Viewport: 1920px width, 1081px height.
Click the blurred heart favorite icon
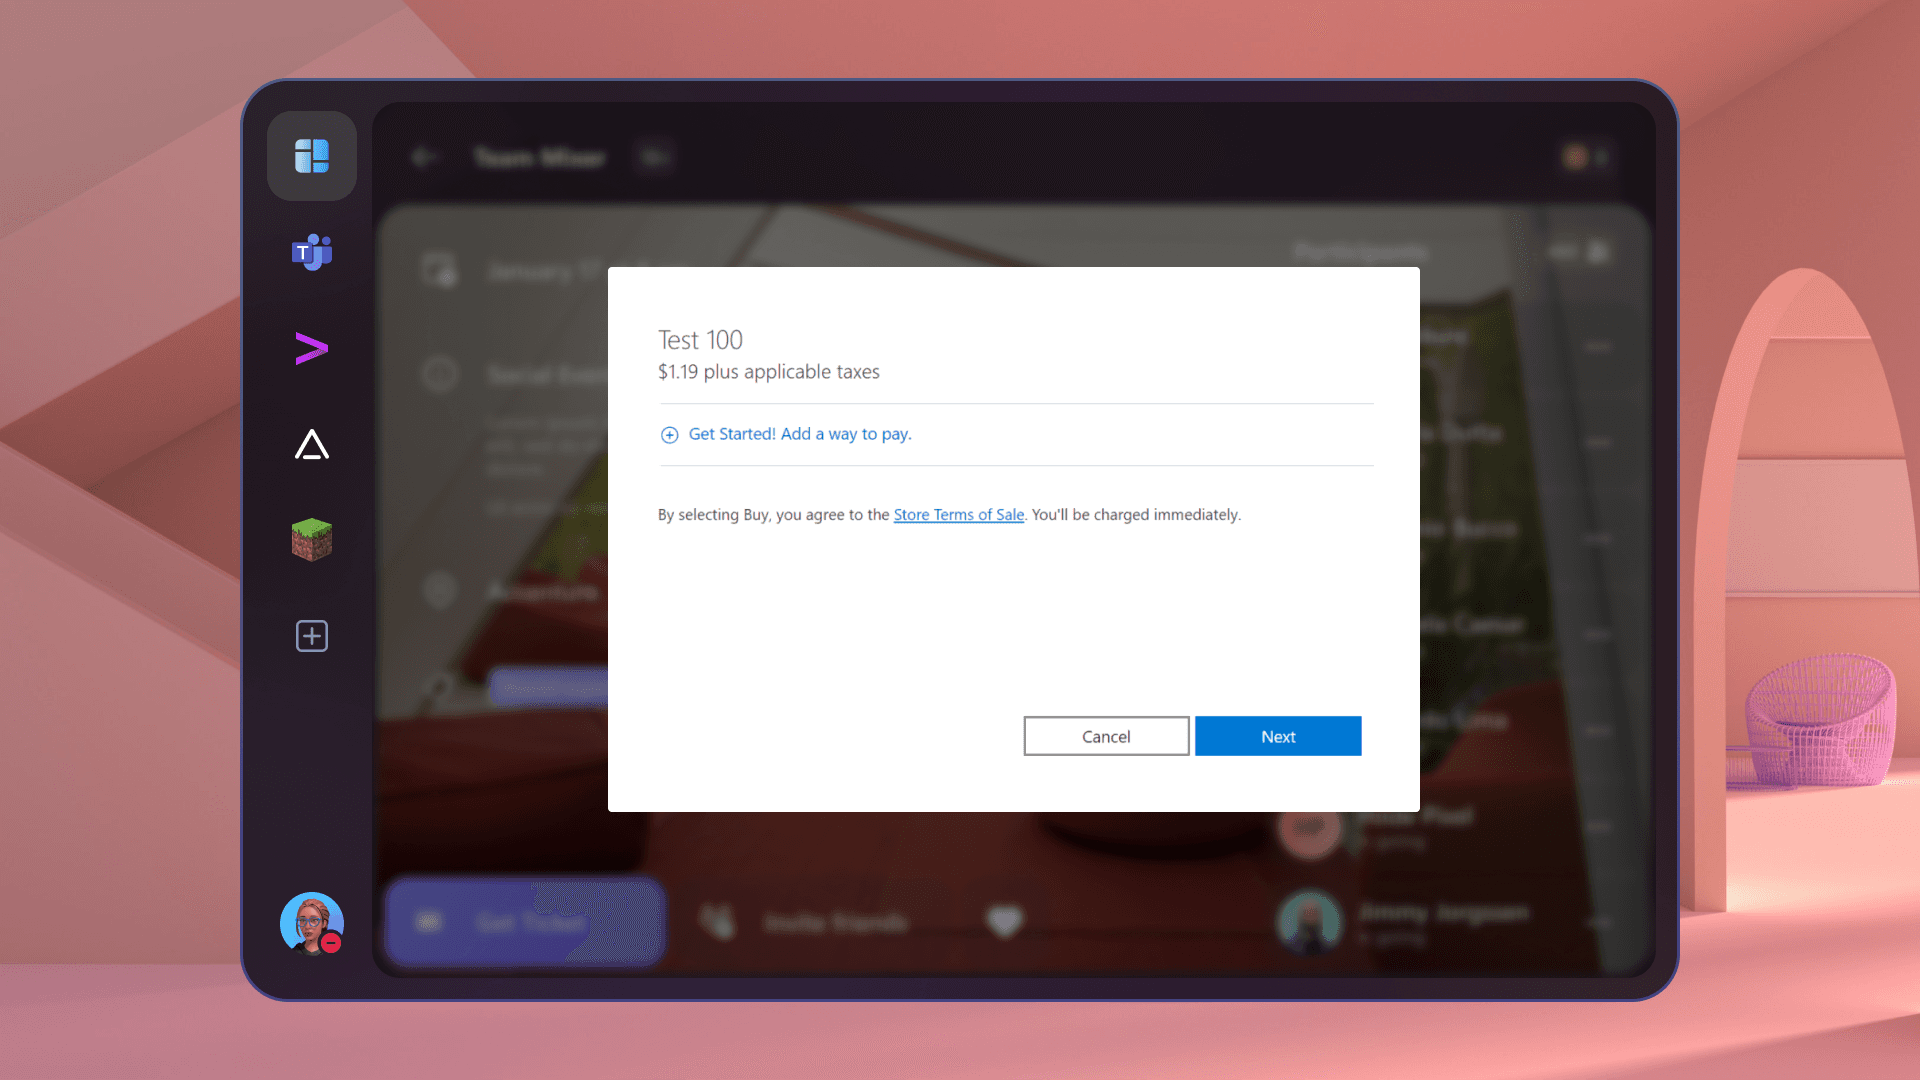[x=1004, y=921]
